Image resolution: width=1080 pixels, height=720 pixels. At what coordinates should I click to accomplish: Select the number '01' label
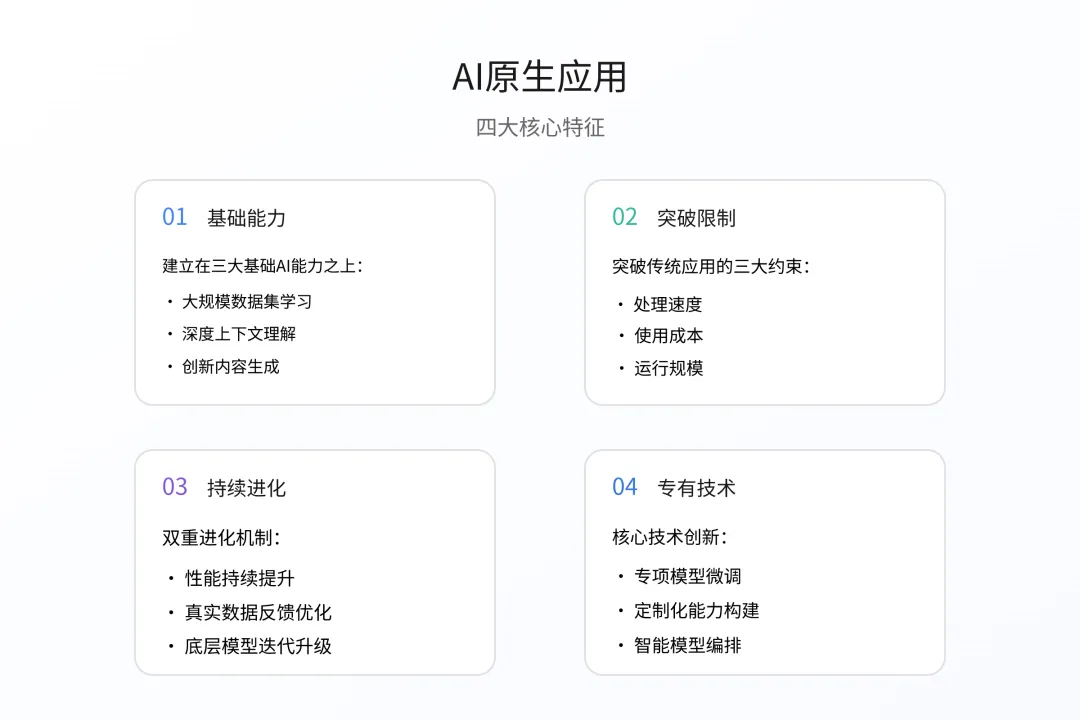175,217
